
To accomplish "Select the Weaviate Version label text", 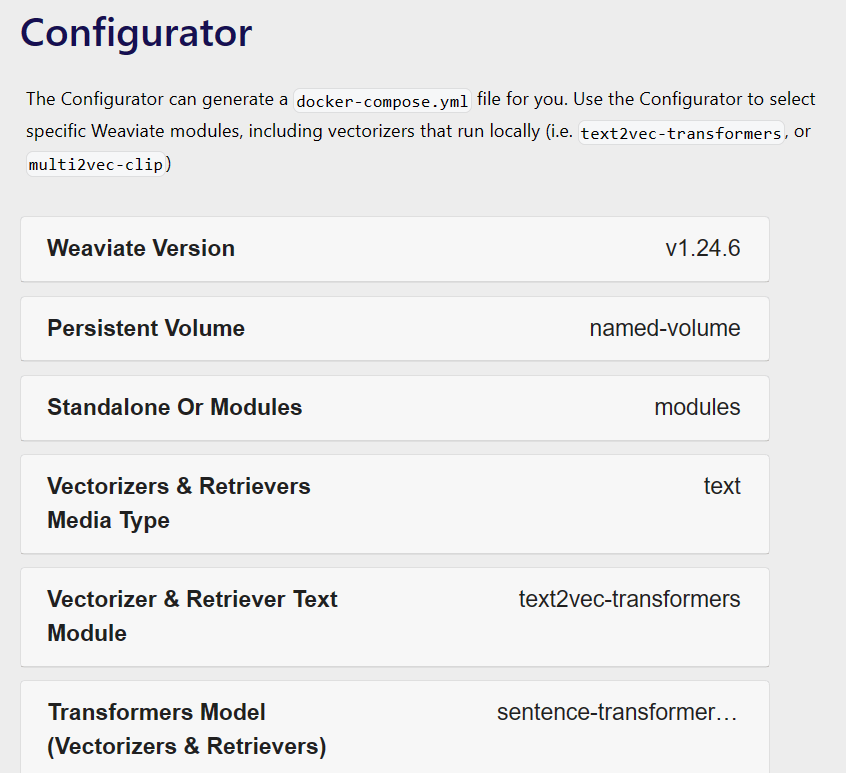I will [140, 248].
